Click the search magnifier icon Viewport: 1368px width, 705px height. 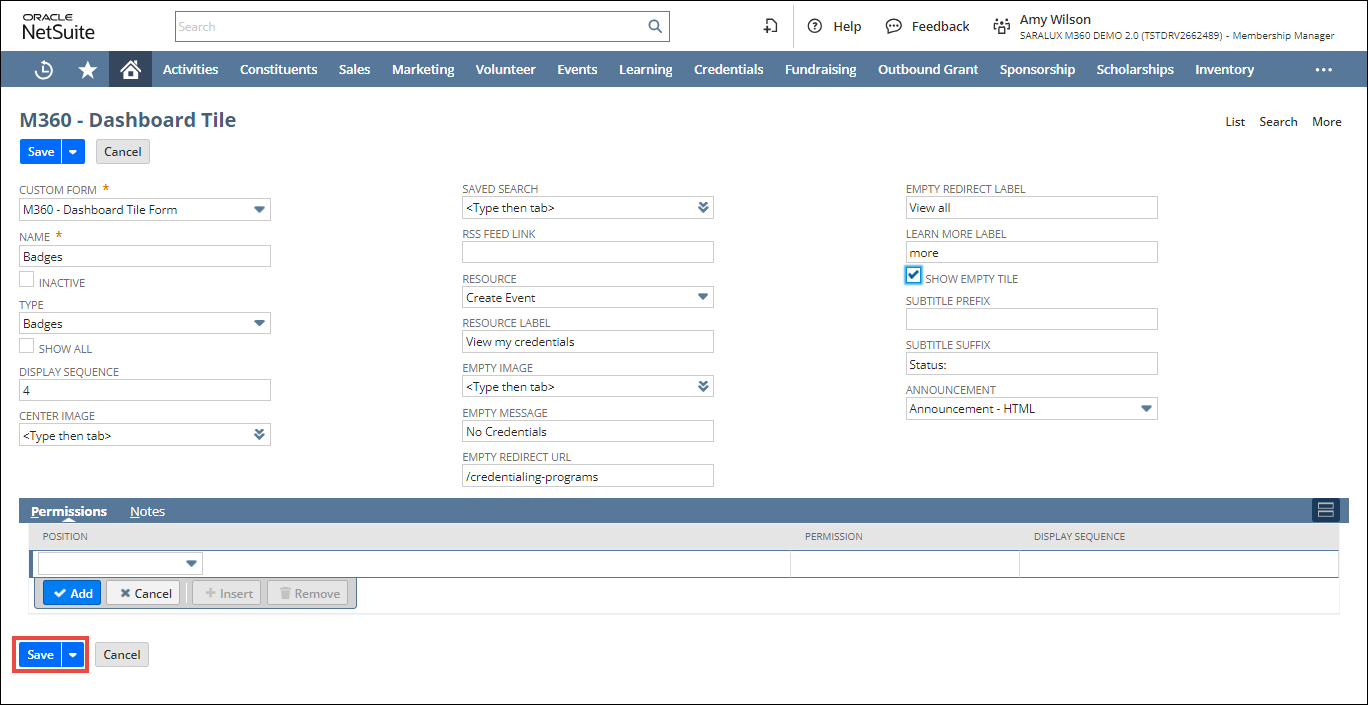[x=655, y=27]
